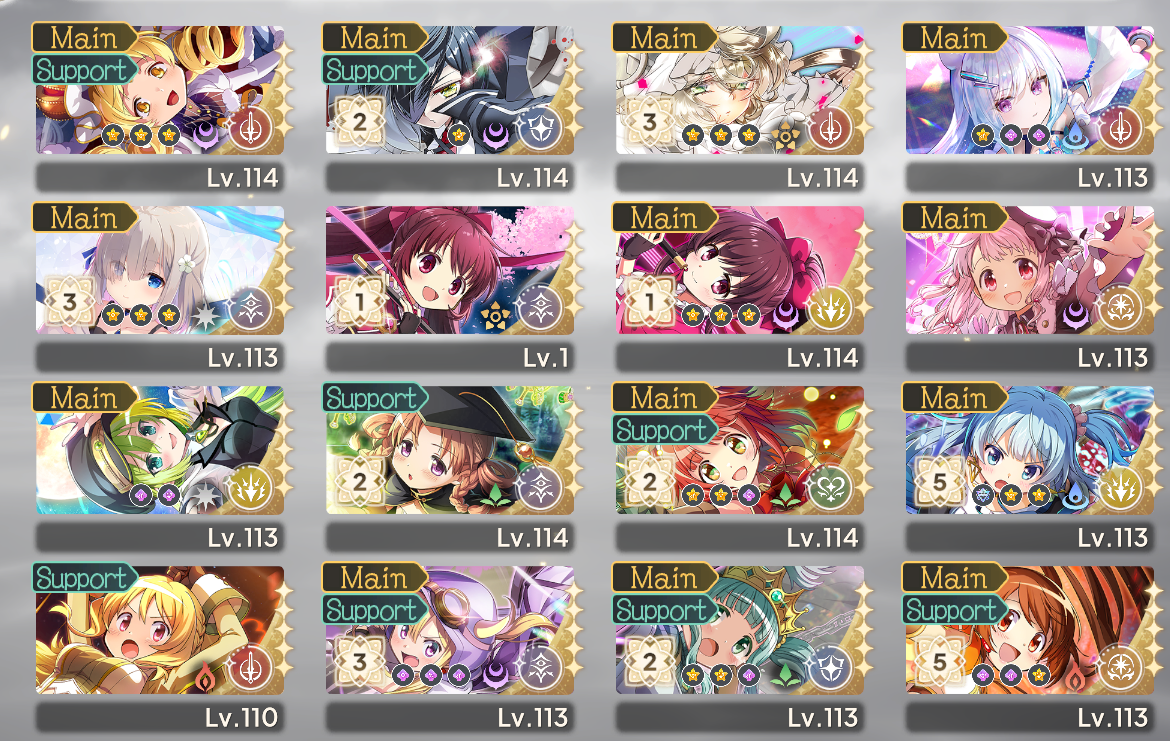Image resolution: width=1170 pixels, height=741 pixels.
Task: Click number 5 badge on orange-haired girl's card
Action: (939, 661)
